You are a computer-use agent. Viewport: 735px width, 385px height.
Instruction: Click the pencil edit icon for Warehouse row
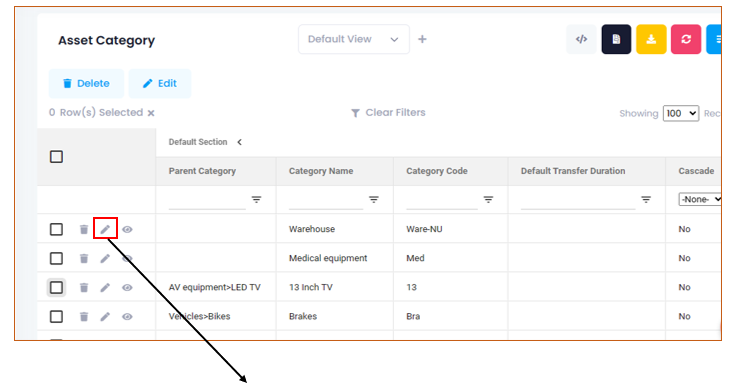[x=105, y=229]
